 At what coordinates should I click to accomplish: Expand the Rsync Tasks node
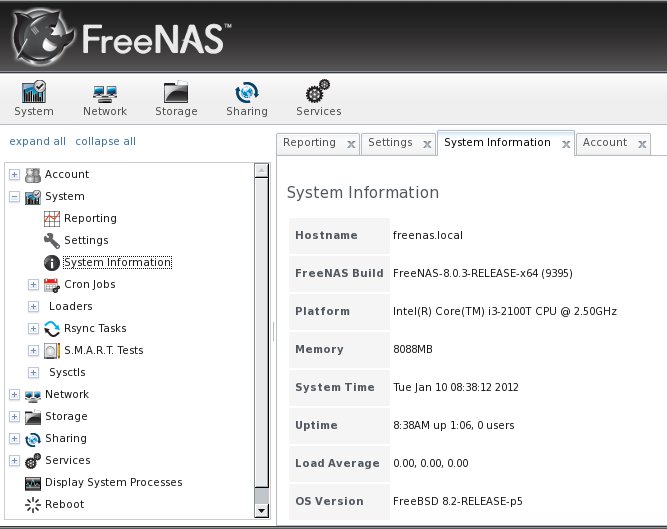[33, 329]
